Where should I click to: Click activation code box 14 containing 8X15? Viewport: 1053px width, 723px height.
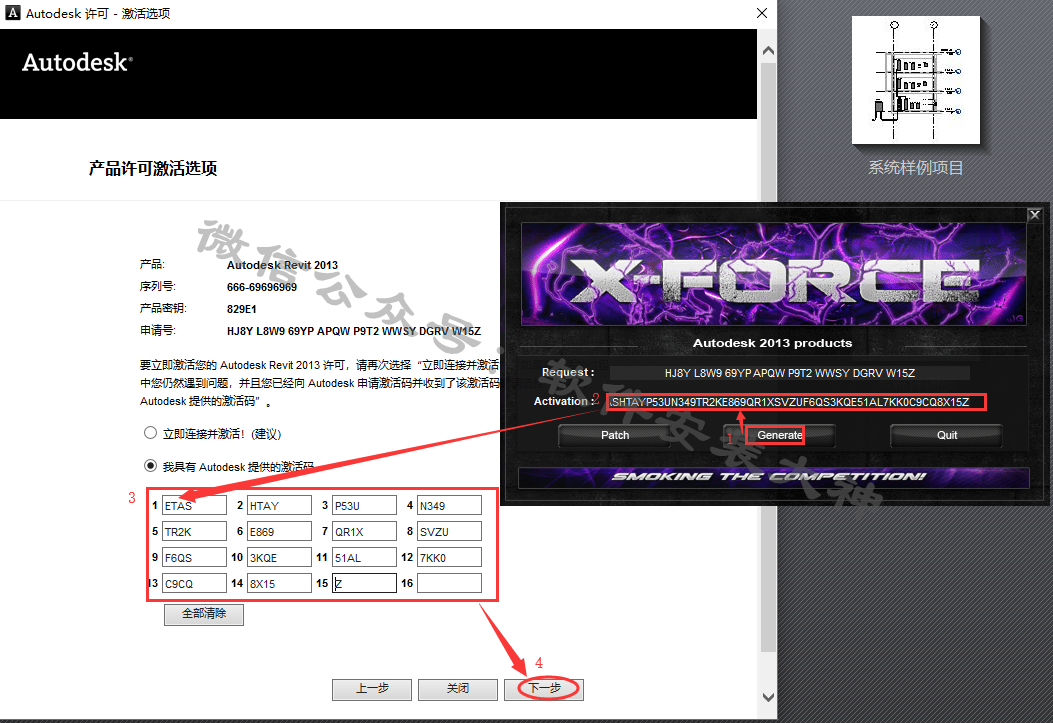tap(279, 583)
